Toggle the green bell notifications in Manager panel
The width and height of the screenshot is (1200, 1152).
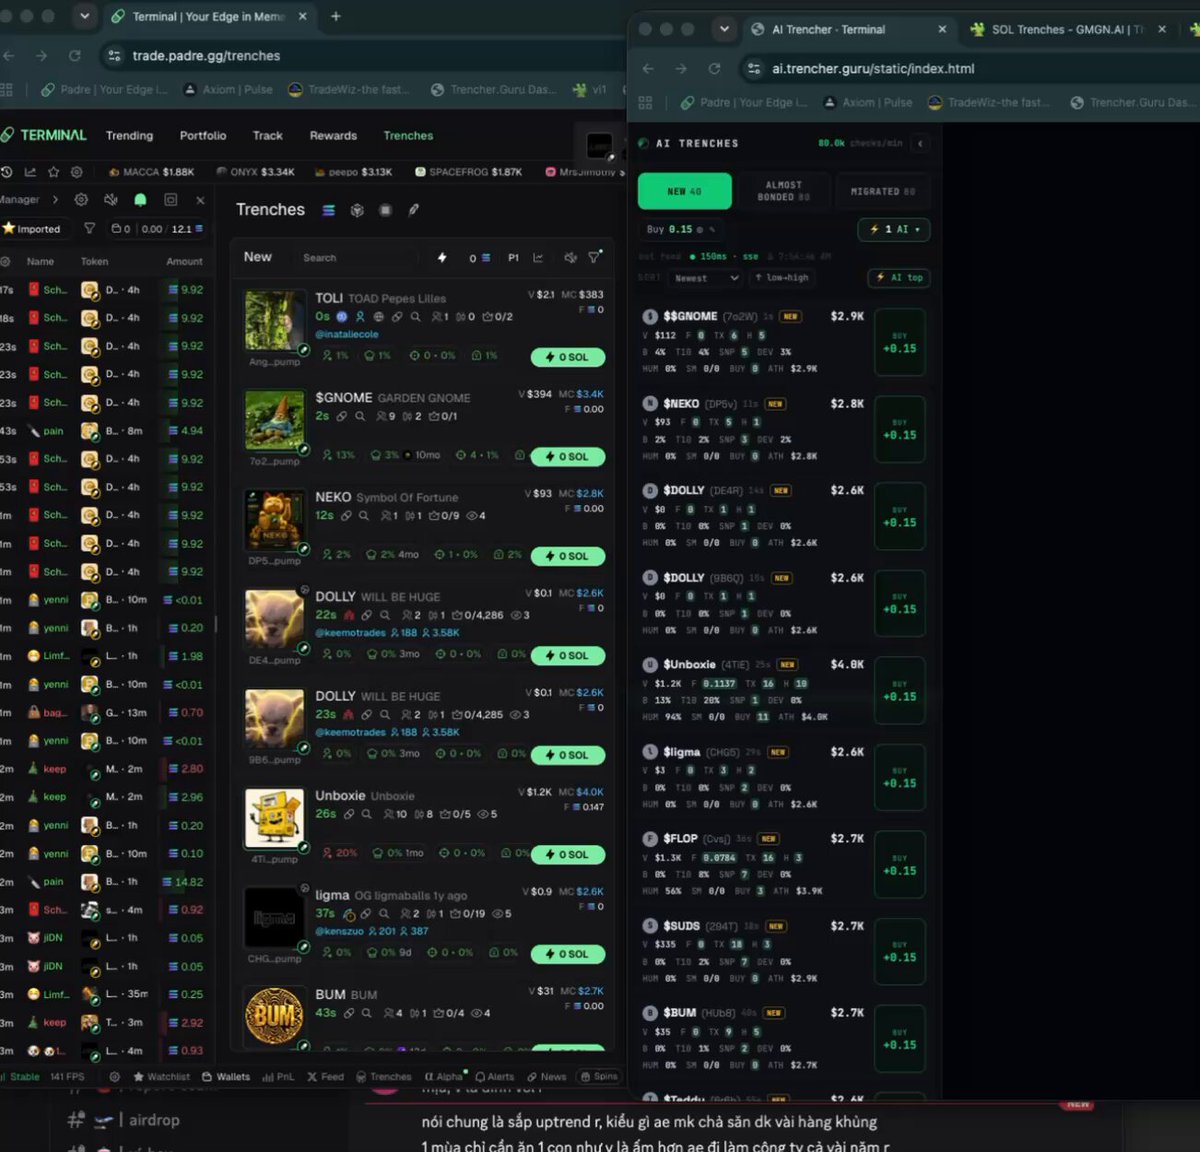click(140, 200)
